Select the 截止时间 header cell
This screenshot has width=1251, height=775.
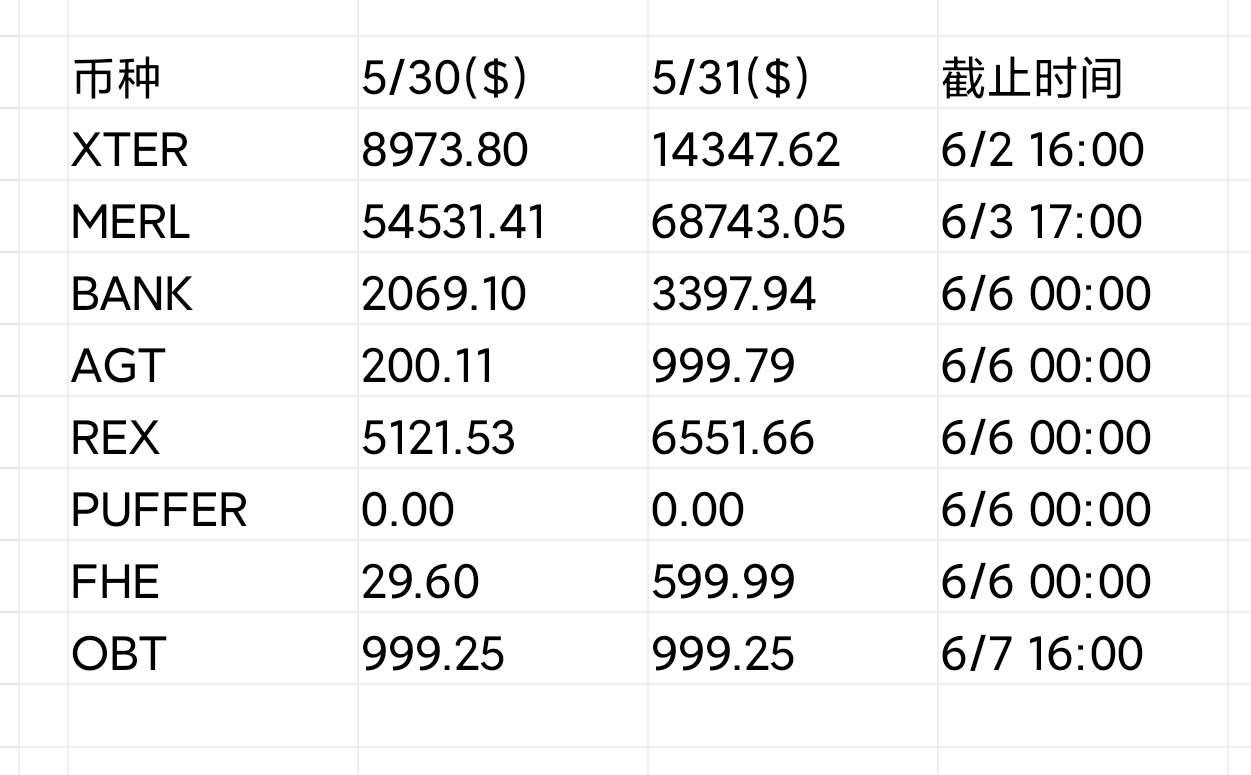pos(1083,73)
